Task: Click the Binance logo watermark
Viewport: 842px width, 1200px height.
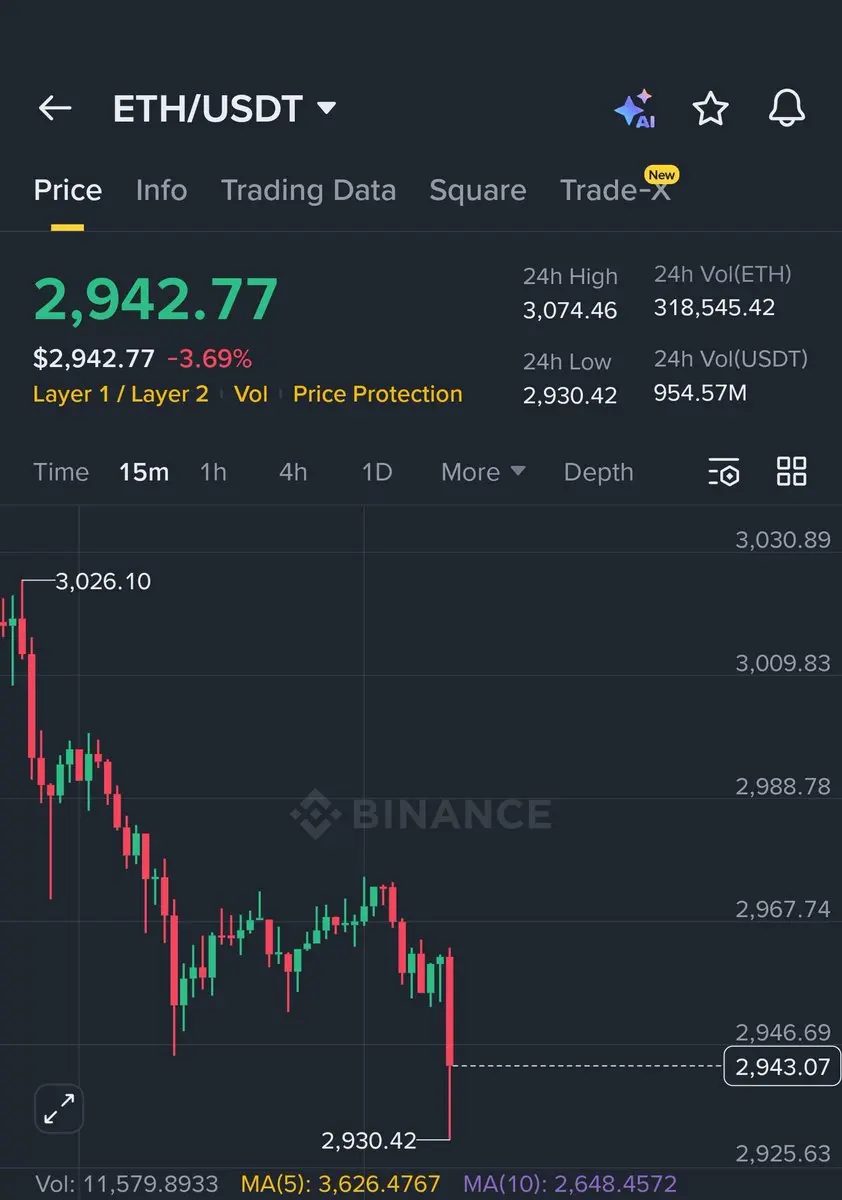Action: click(421, 814)
